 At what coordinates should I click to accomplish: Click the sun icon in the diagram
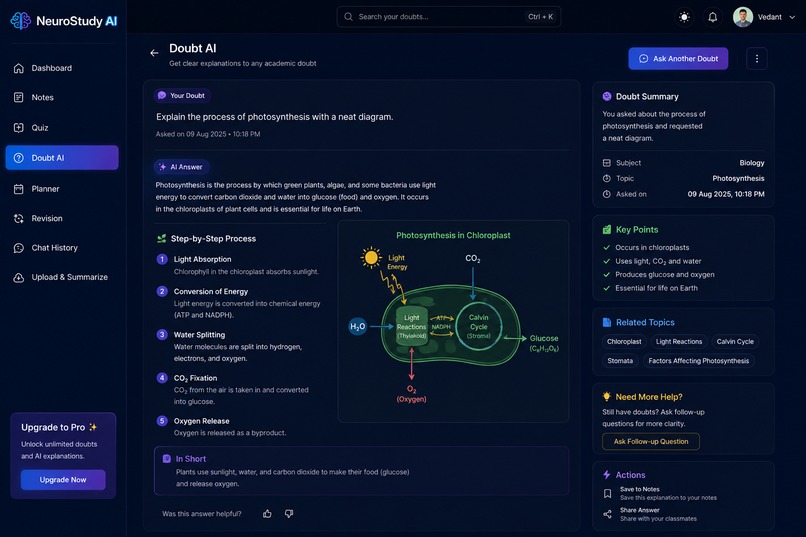click(x=371, y=257)
